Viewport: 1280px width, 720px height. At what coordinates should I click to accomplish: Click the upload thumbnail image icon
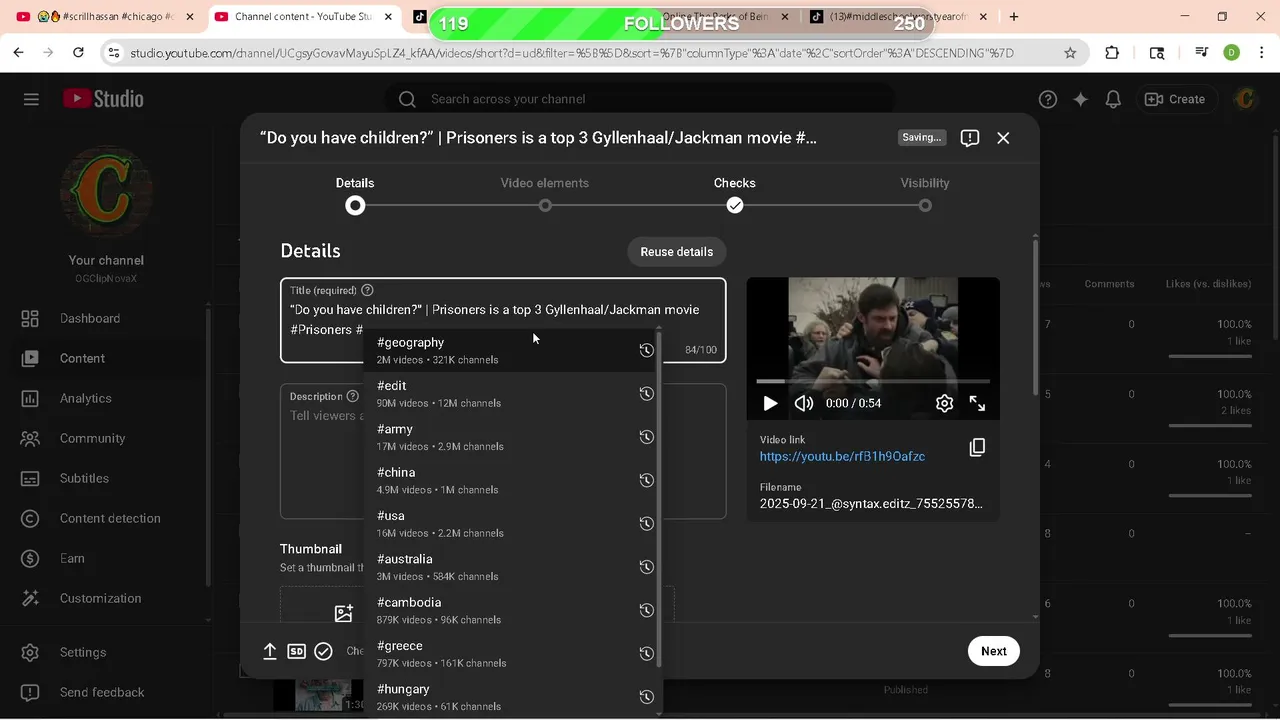click(x=343, y=613)
